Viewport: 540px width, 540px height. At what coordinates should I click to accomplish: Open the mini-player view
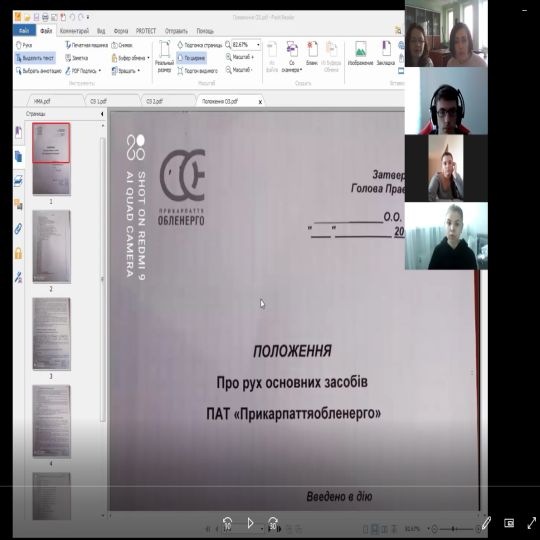coord(509,523)
